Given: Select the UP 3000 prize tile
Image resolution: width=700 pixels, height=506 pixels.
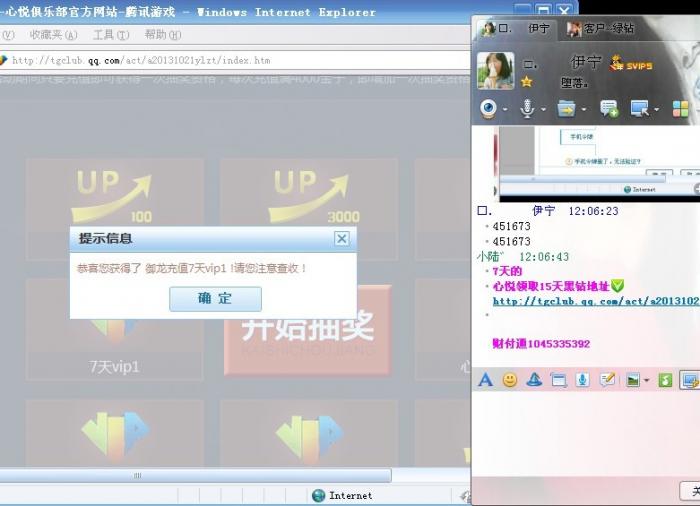Looking at the screenshot, I should click(x=308, y=209).
